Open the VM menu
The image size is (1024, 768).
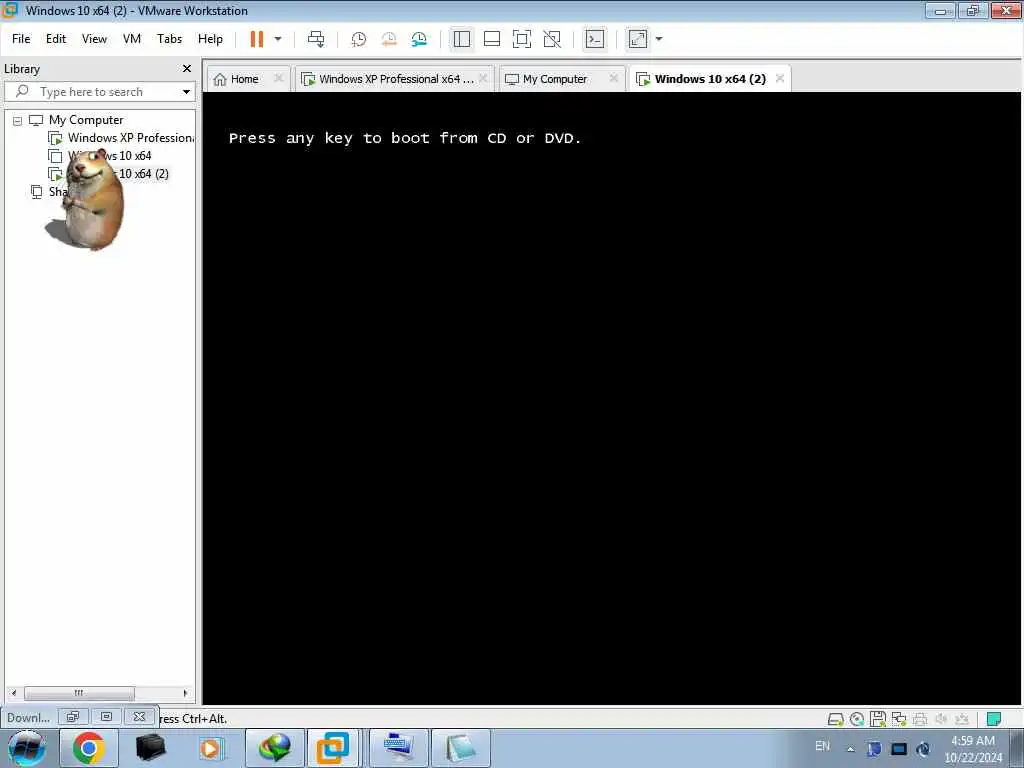click(132, 39)
